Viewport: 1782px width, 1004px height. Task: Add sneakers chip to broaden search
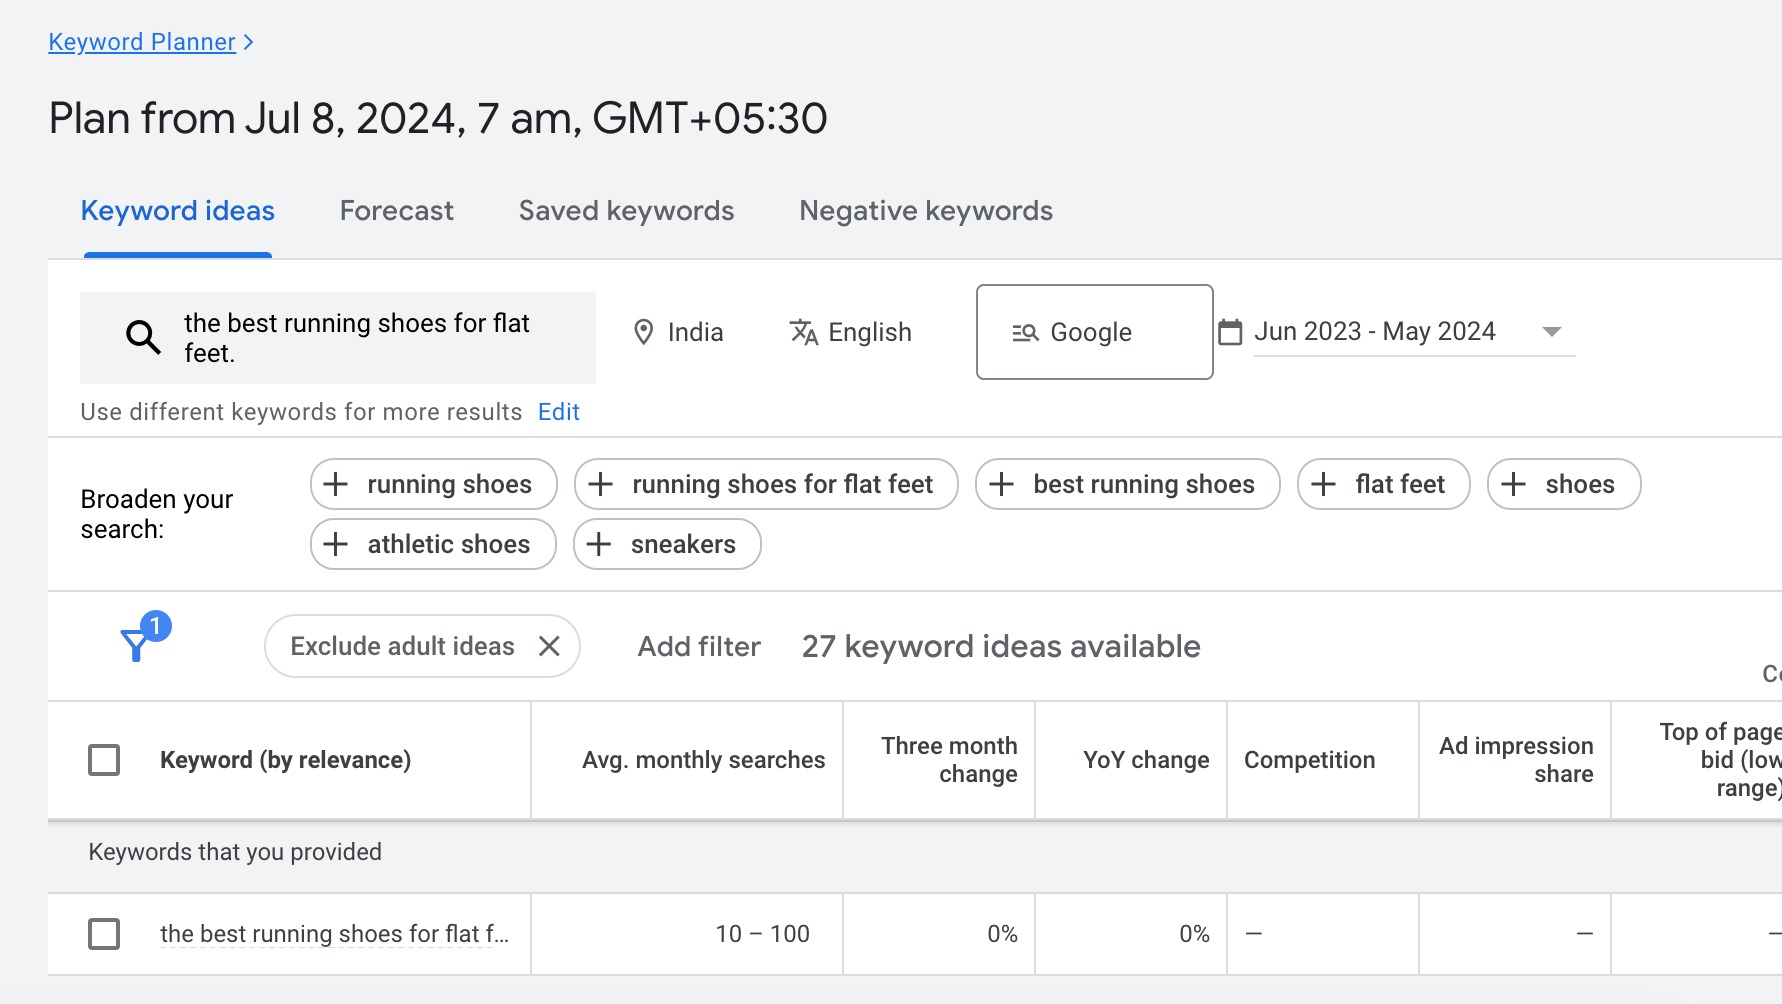tap(667, 544)
